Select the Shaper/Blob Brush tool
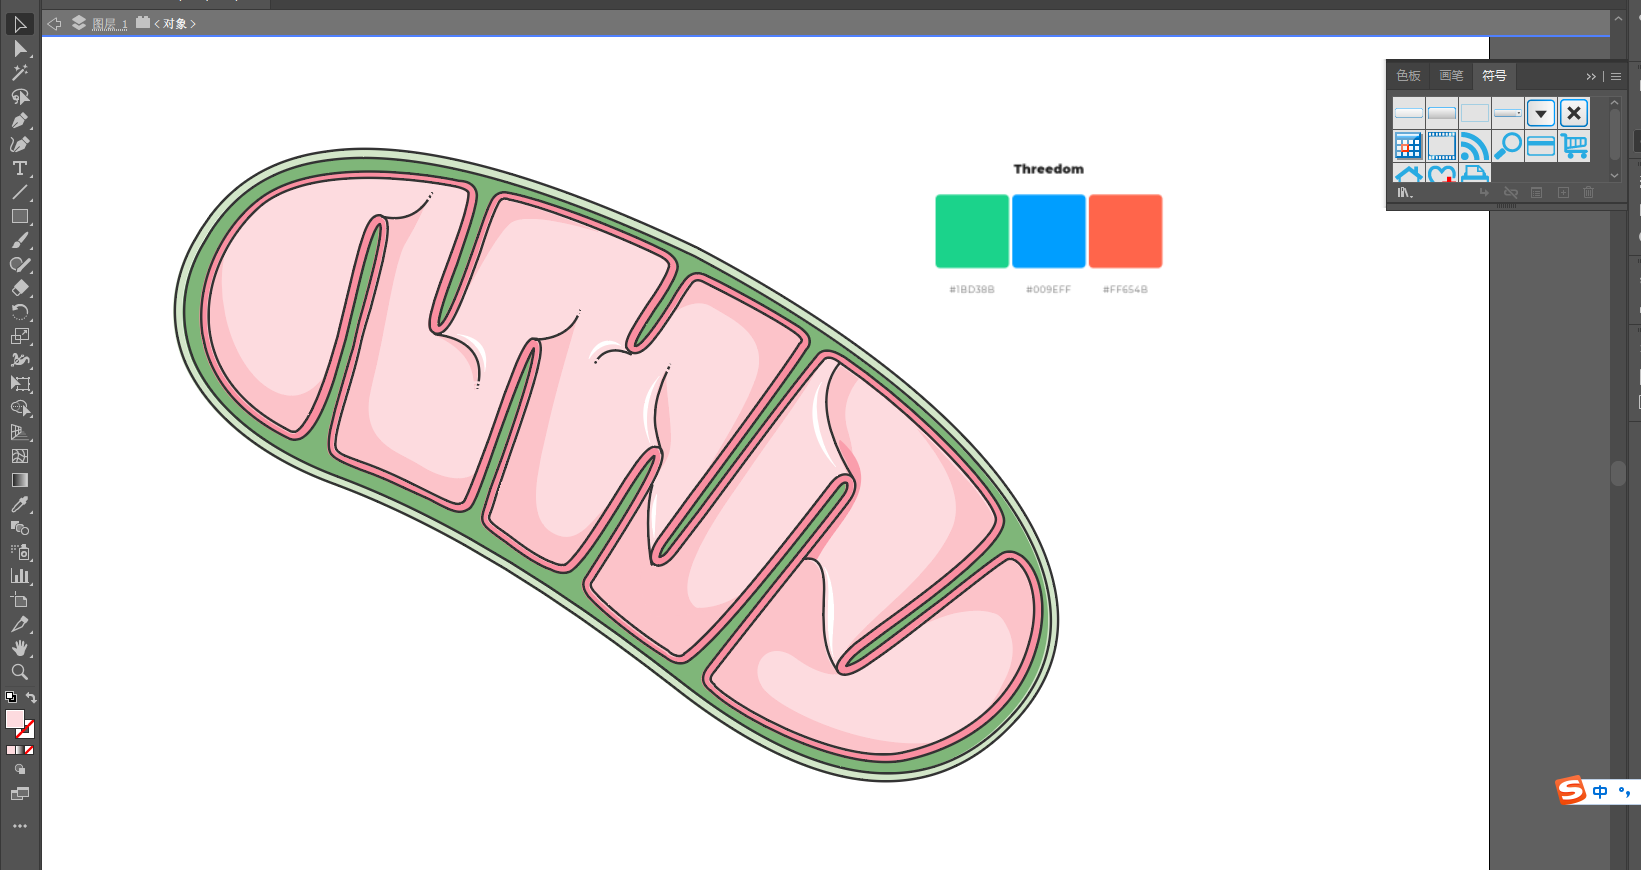1641x870 pixels. click(x=20, y=264)
